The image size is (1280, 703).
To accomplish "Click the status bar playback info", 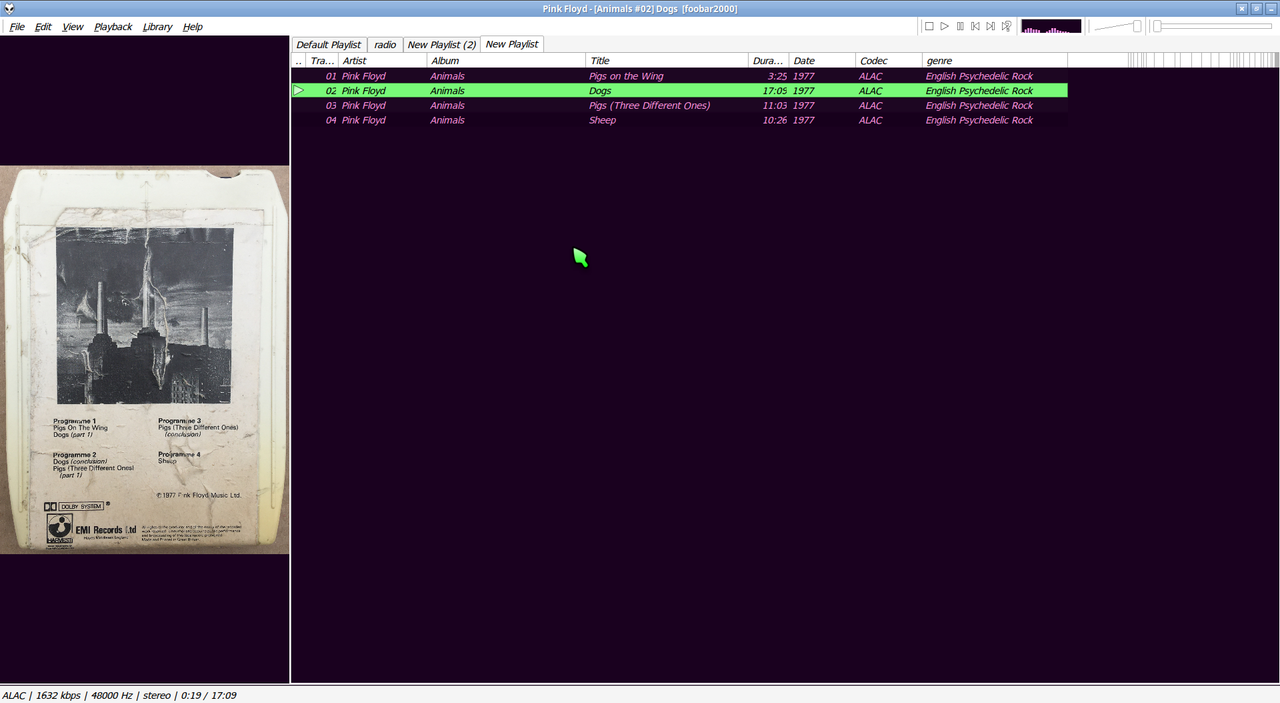I will 120,695.
